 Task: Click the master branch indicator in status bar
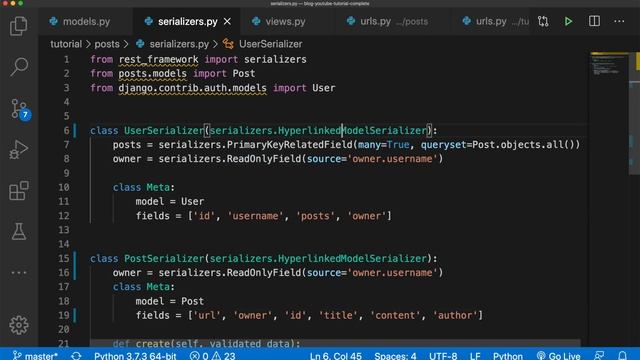tap(35, 356)
